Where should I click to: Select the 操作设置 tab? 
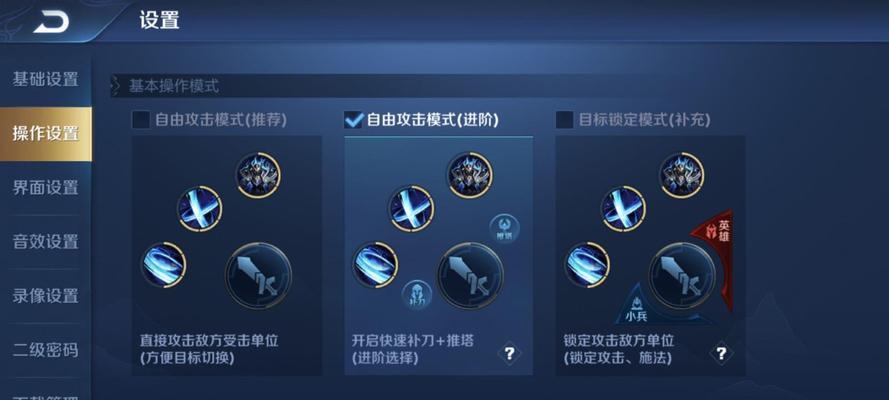point(45,134)
